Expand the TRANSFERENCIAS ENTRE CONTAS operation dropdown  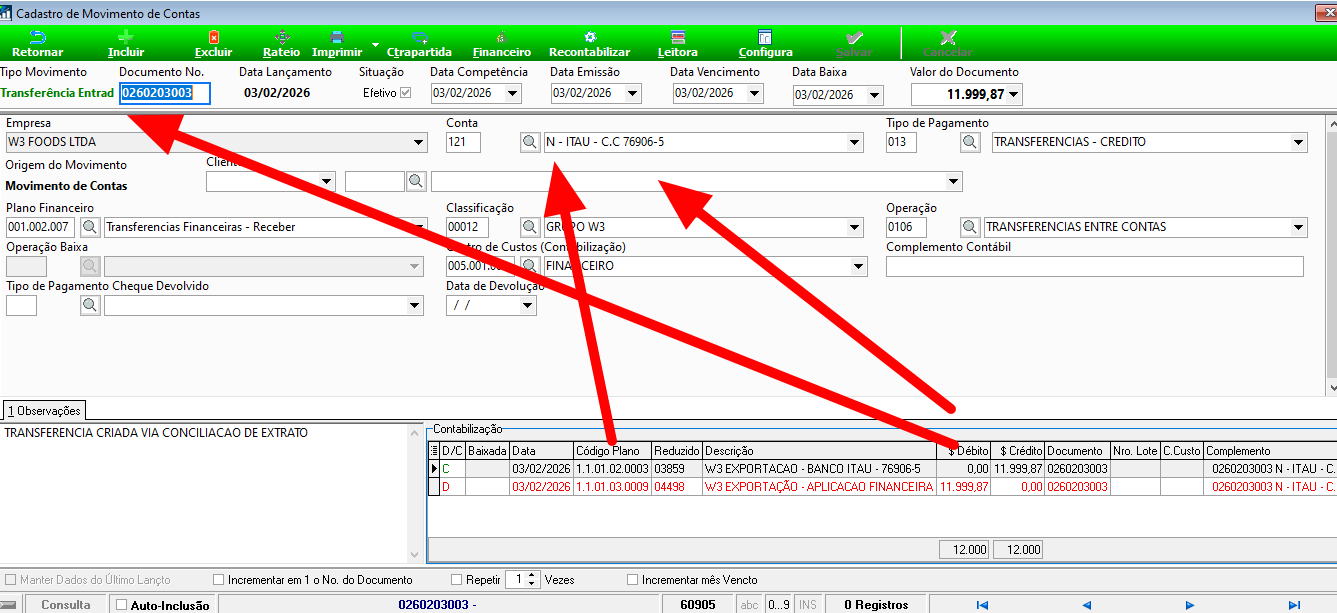click(1299, 227)
